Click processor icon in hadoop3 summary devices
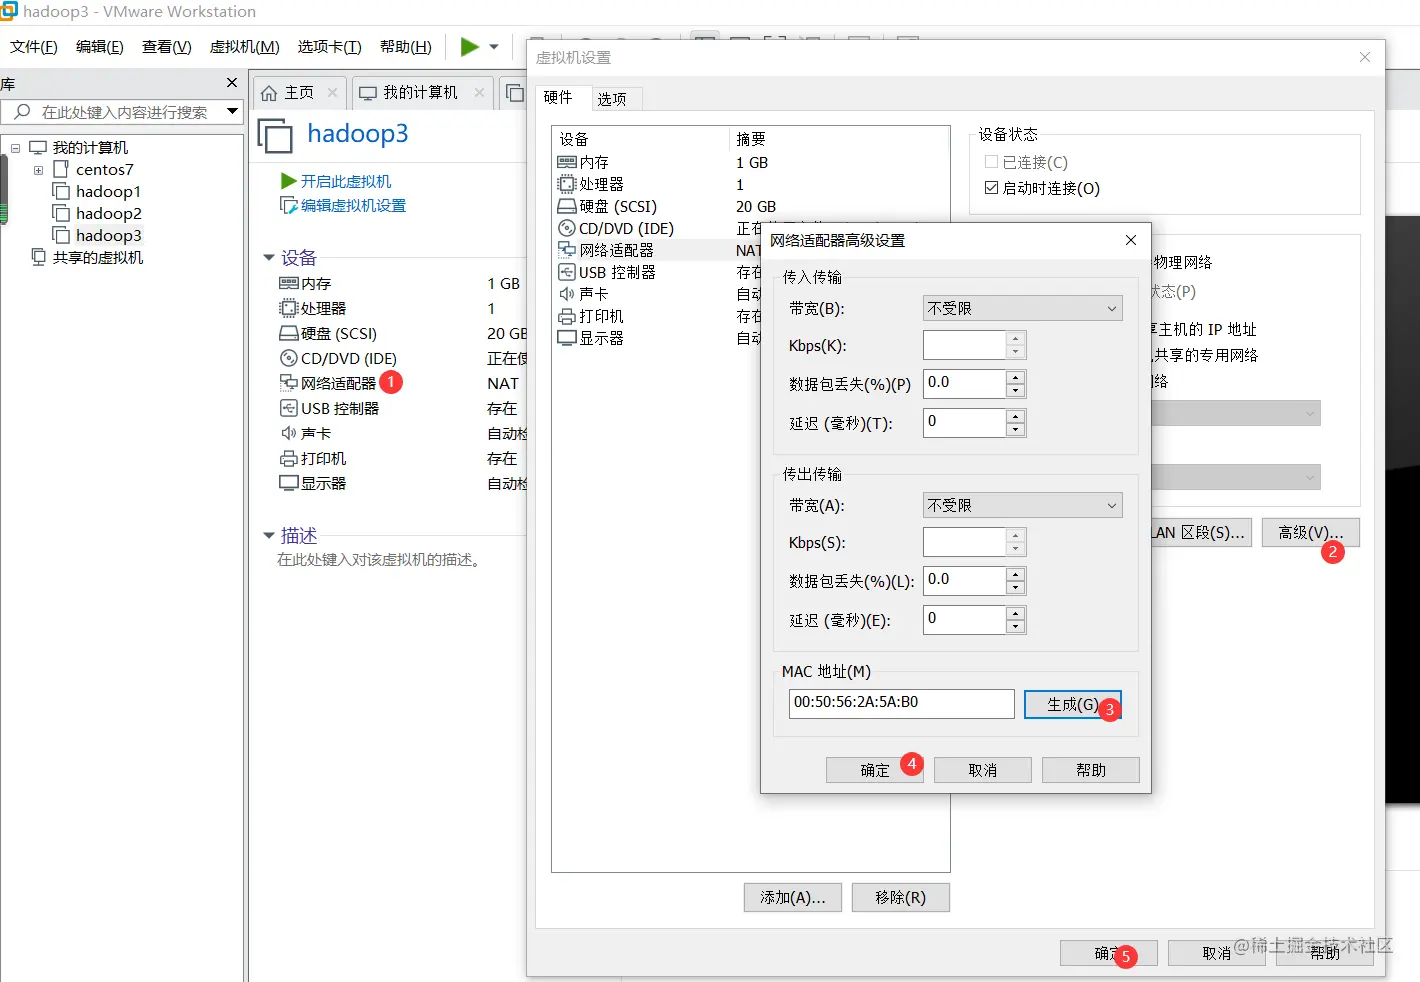 288,308
